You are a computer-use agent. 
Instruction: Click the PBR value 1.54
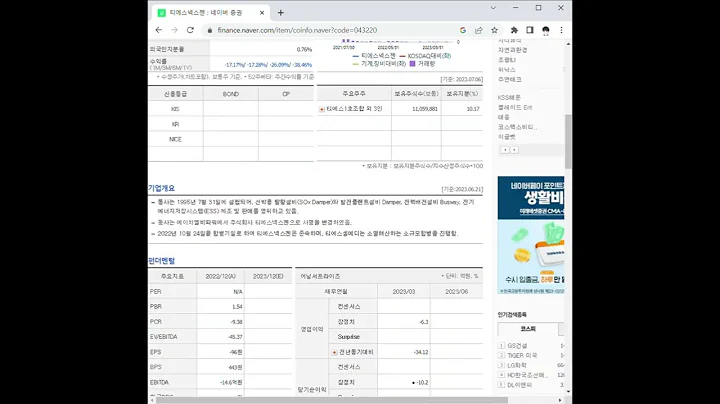(x=237, y=307)
